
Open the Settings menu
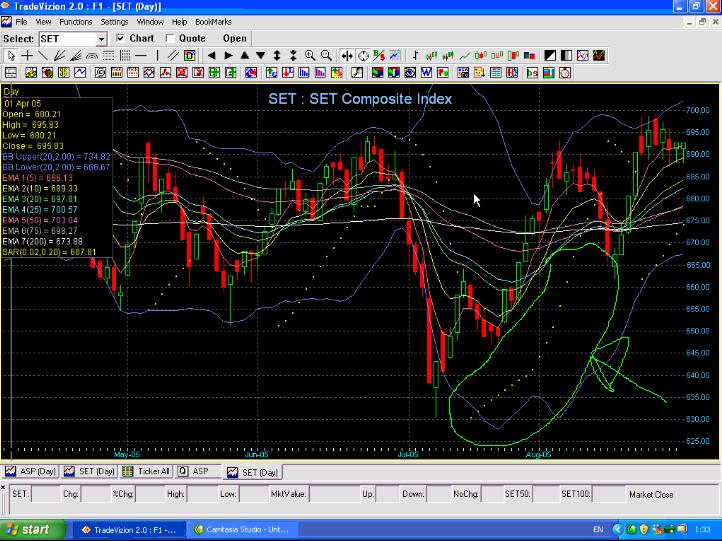coord(114,22)
